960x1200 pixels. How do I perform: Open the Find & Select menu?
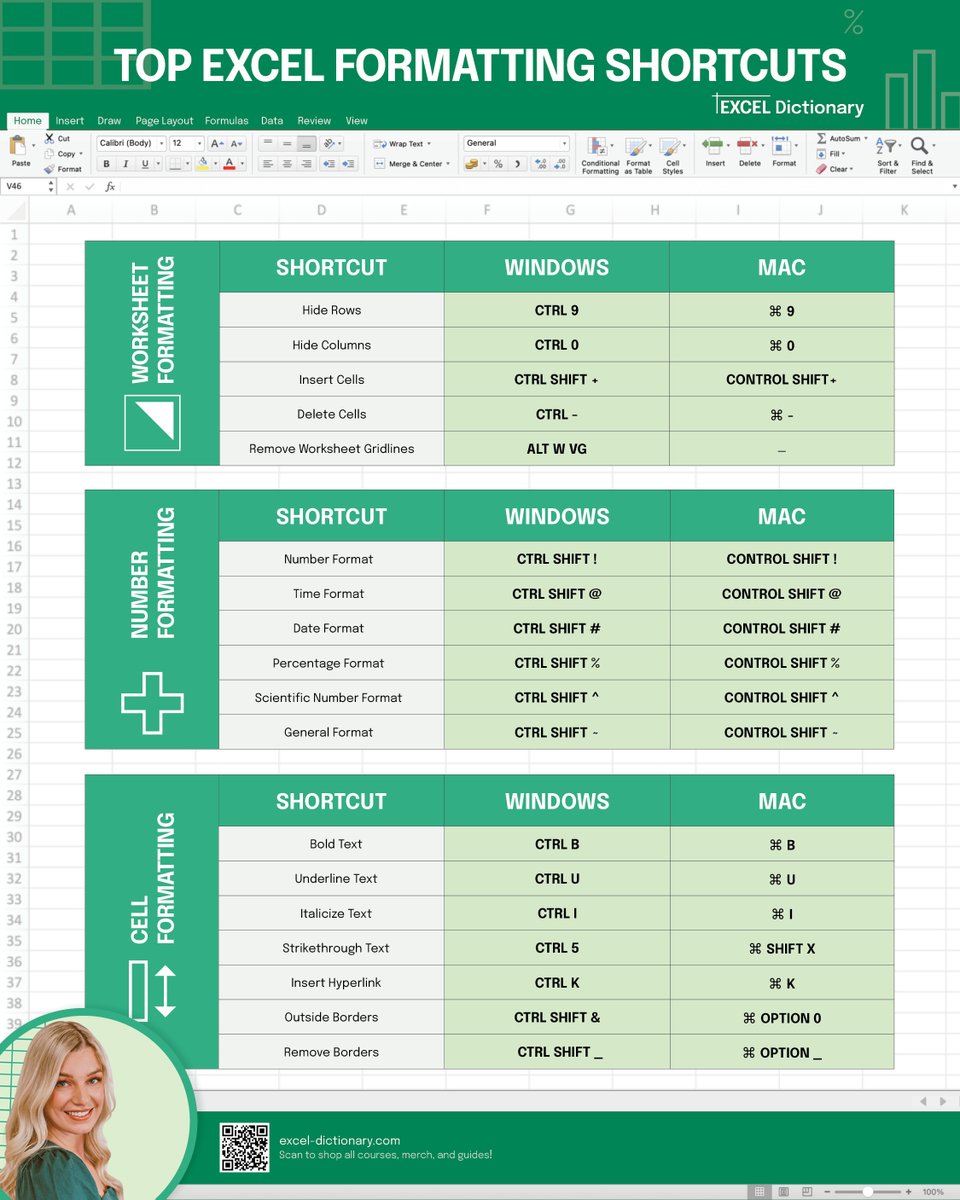pyautogui.click(x=922, y=156)
